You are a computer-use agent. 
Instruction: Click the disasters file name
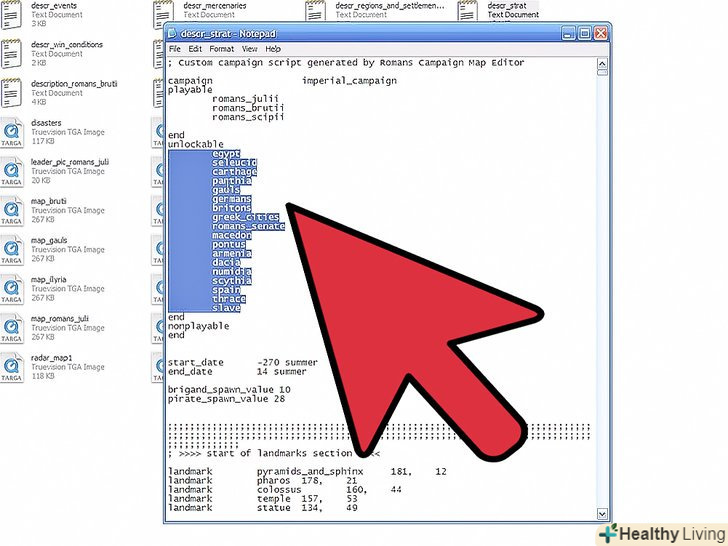[x=46, y=123]
